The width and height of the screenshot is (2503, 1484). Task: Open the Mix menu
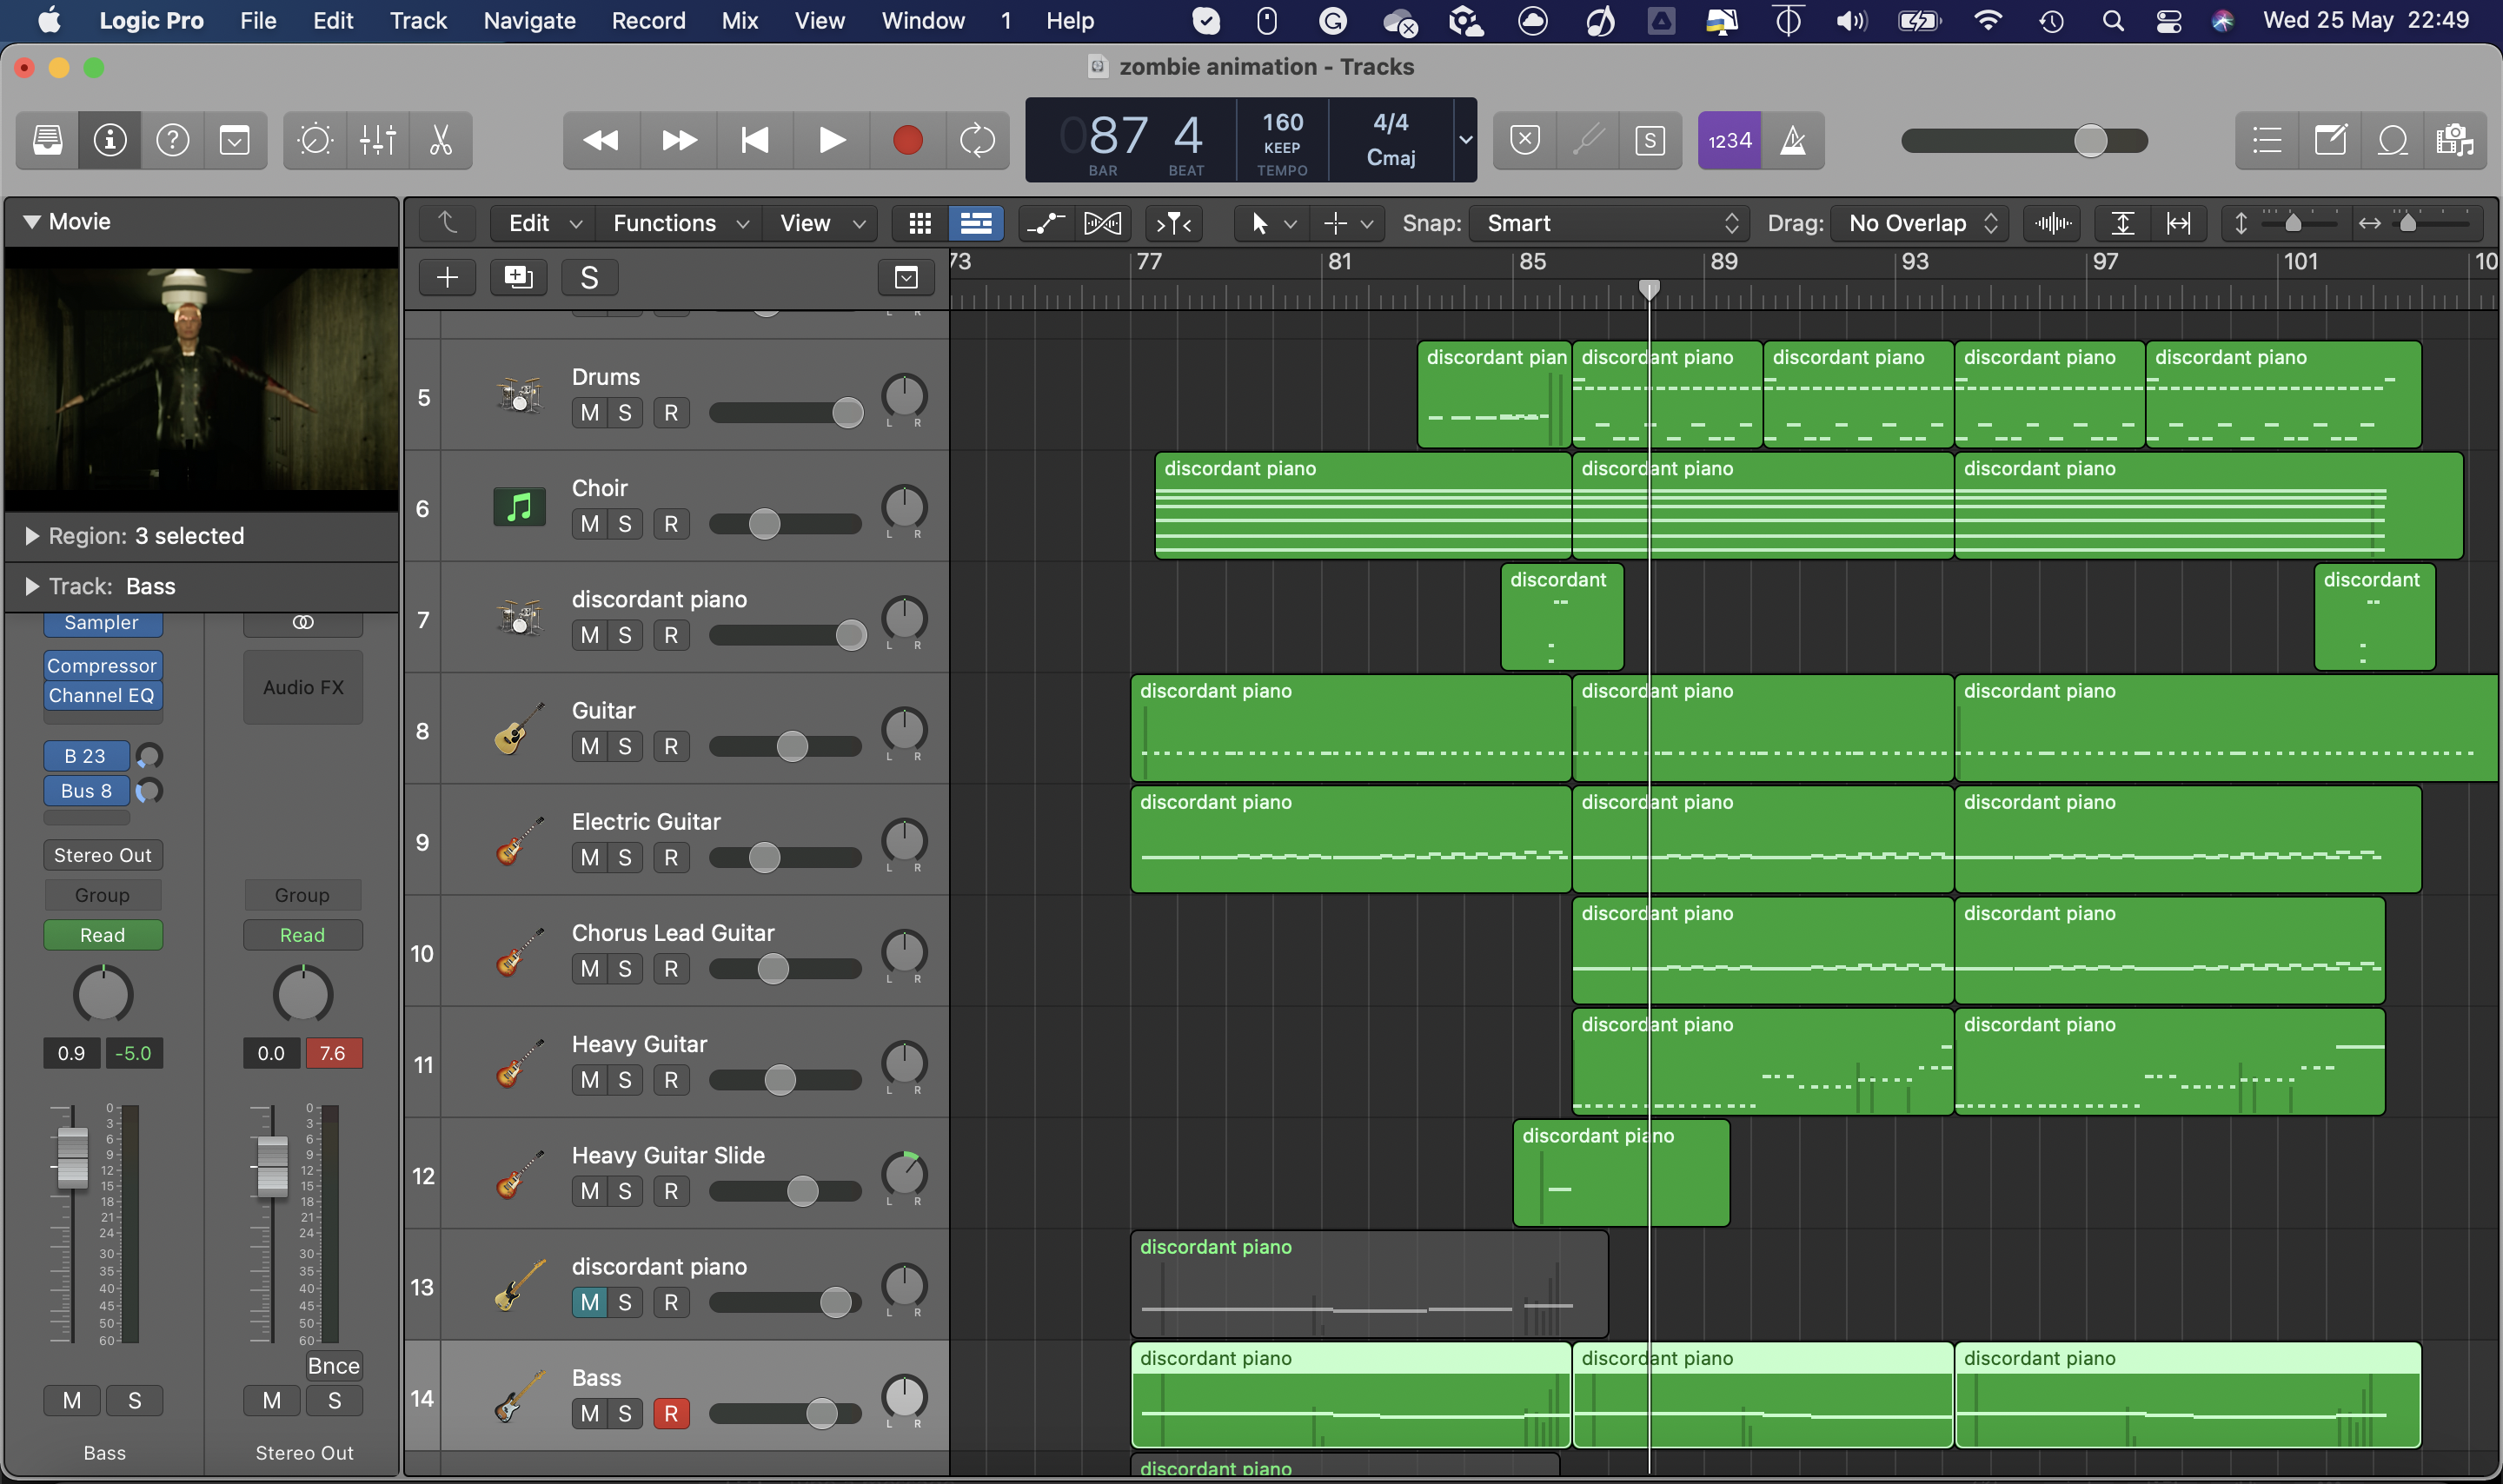point(739,20)
